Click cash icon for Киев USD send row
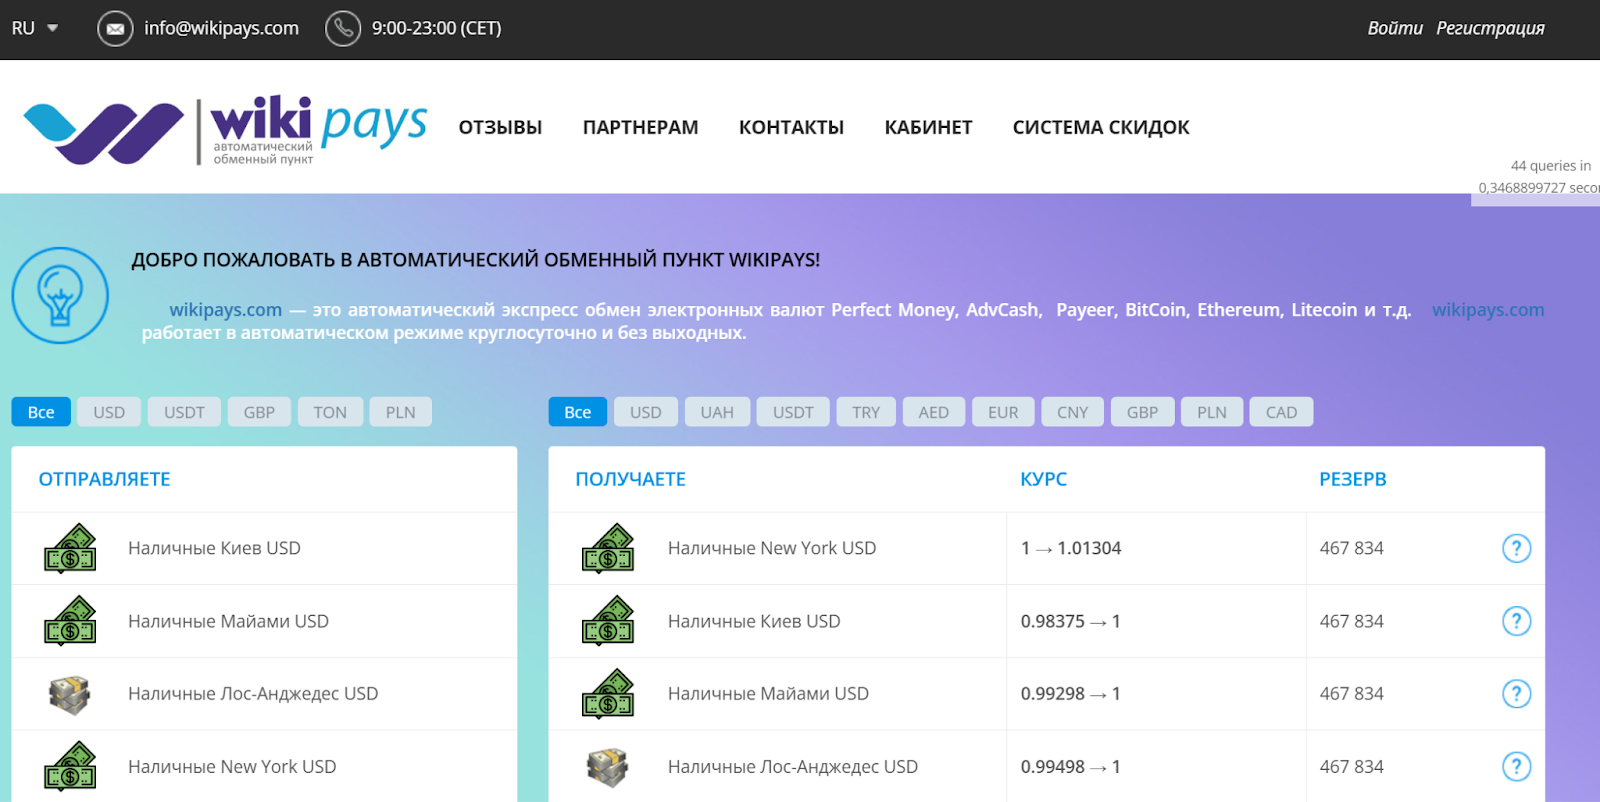This screenshot has height=802, width=1600. tap(70, 548)
